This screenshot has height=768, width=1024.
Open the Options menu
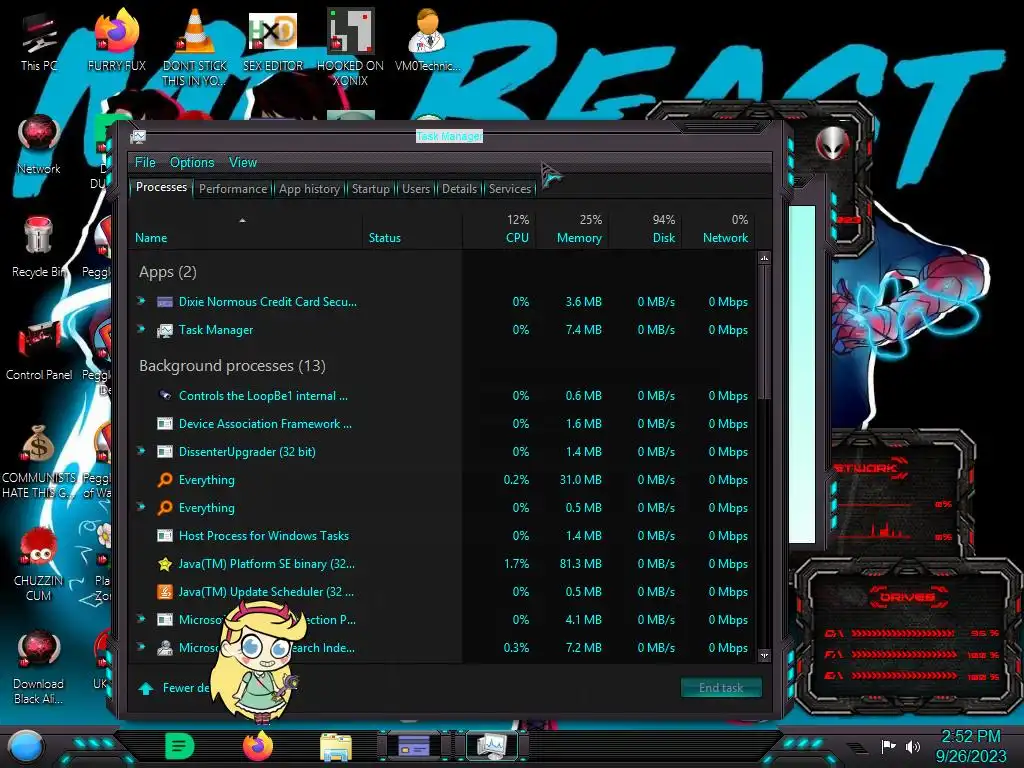coord(192,163)
